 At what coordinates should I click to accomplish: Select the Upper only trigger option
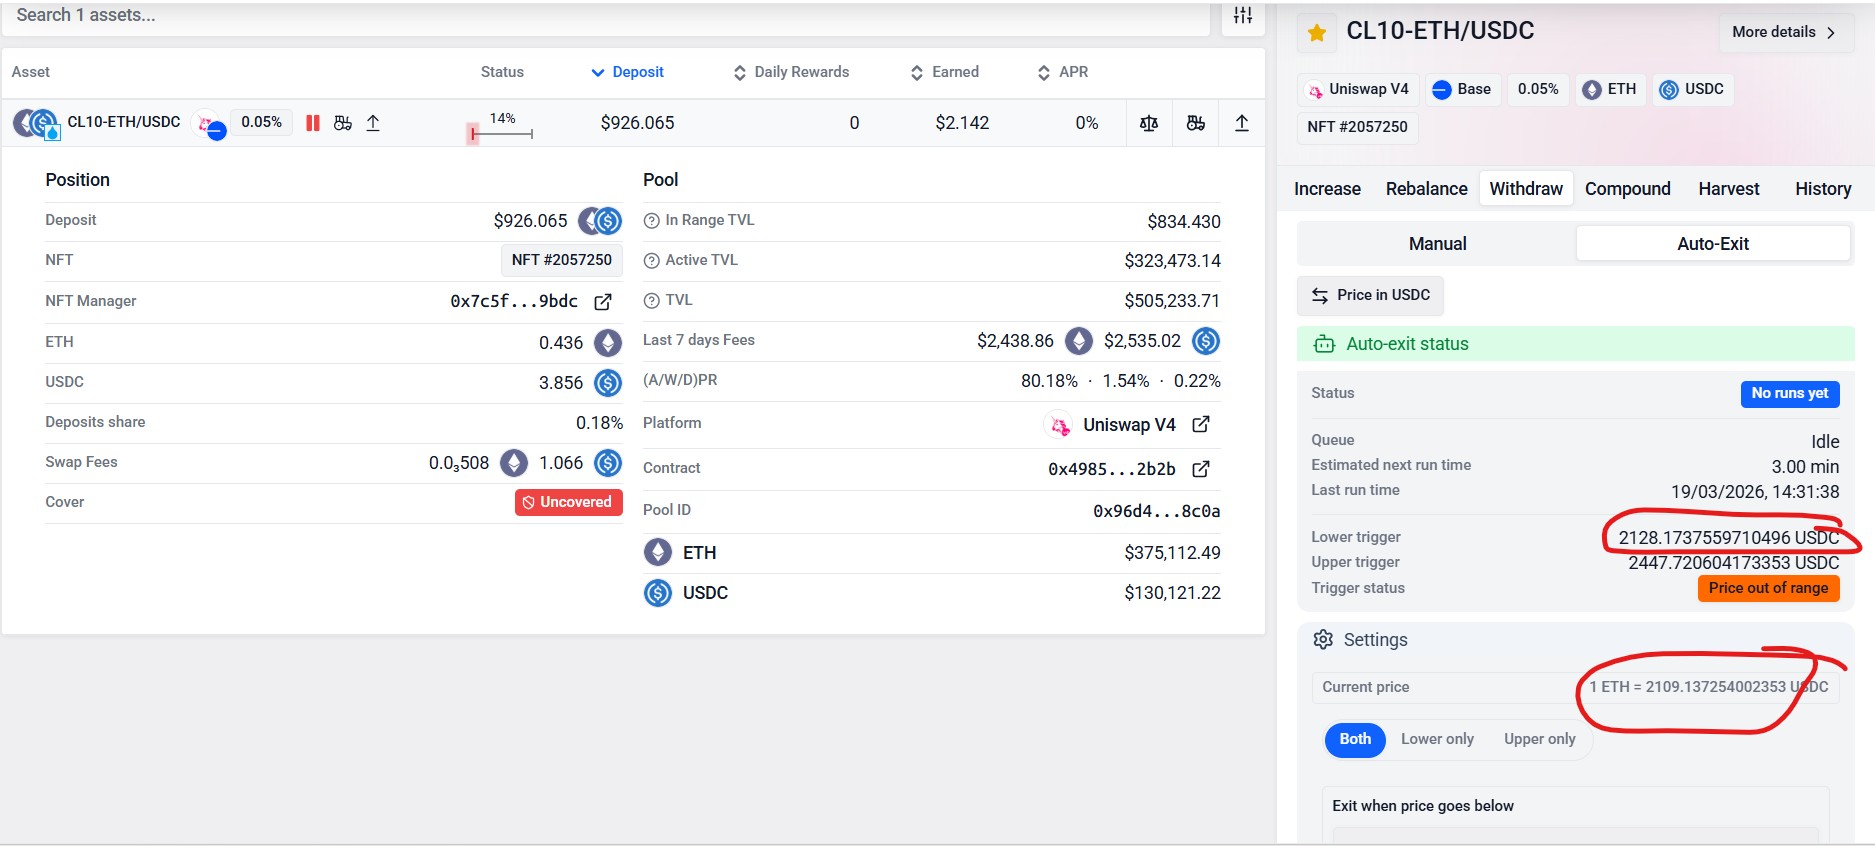(x=1539, y=739)
